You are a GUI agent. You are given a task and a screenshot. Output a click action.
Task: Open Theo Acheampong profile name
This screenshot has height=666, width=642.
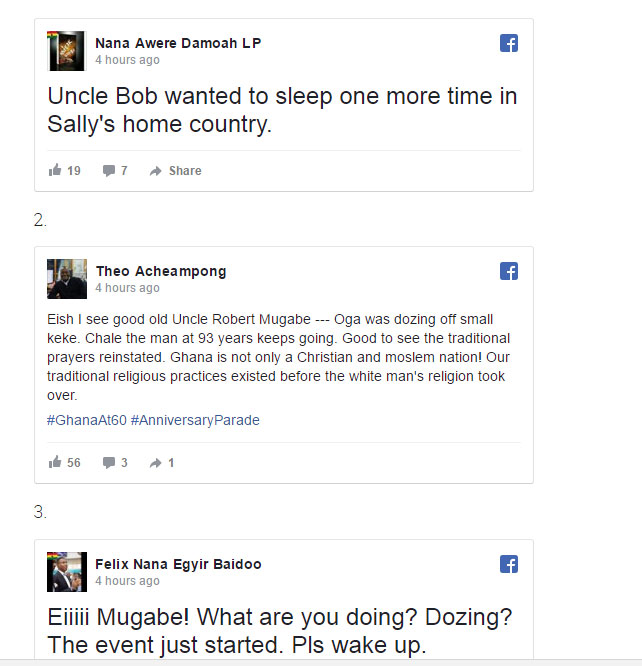coord(160,271)
